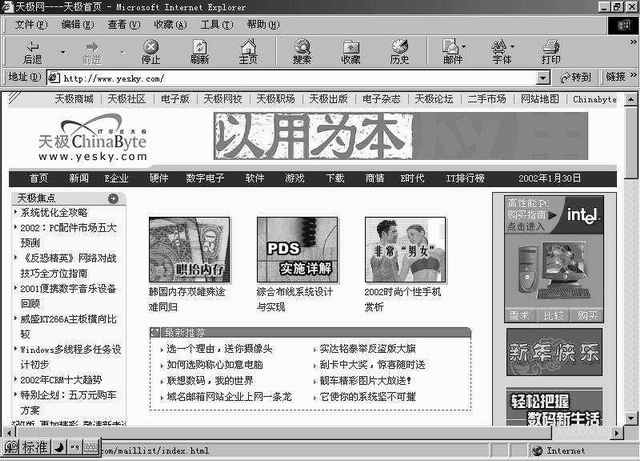
Task: Open 如何选购称心如意电脑 link
Action: point(215,365)
